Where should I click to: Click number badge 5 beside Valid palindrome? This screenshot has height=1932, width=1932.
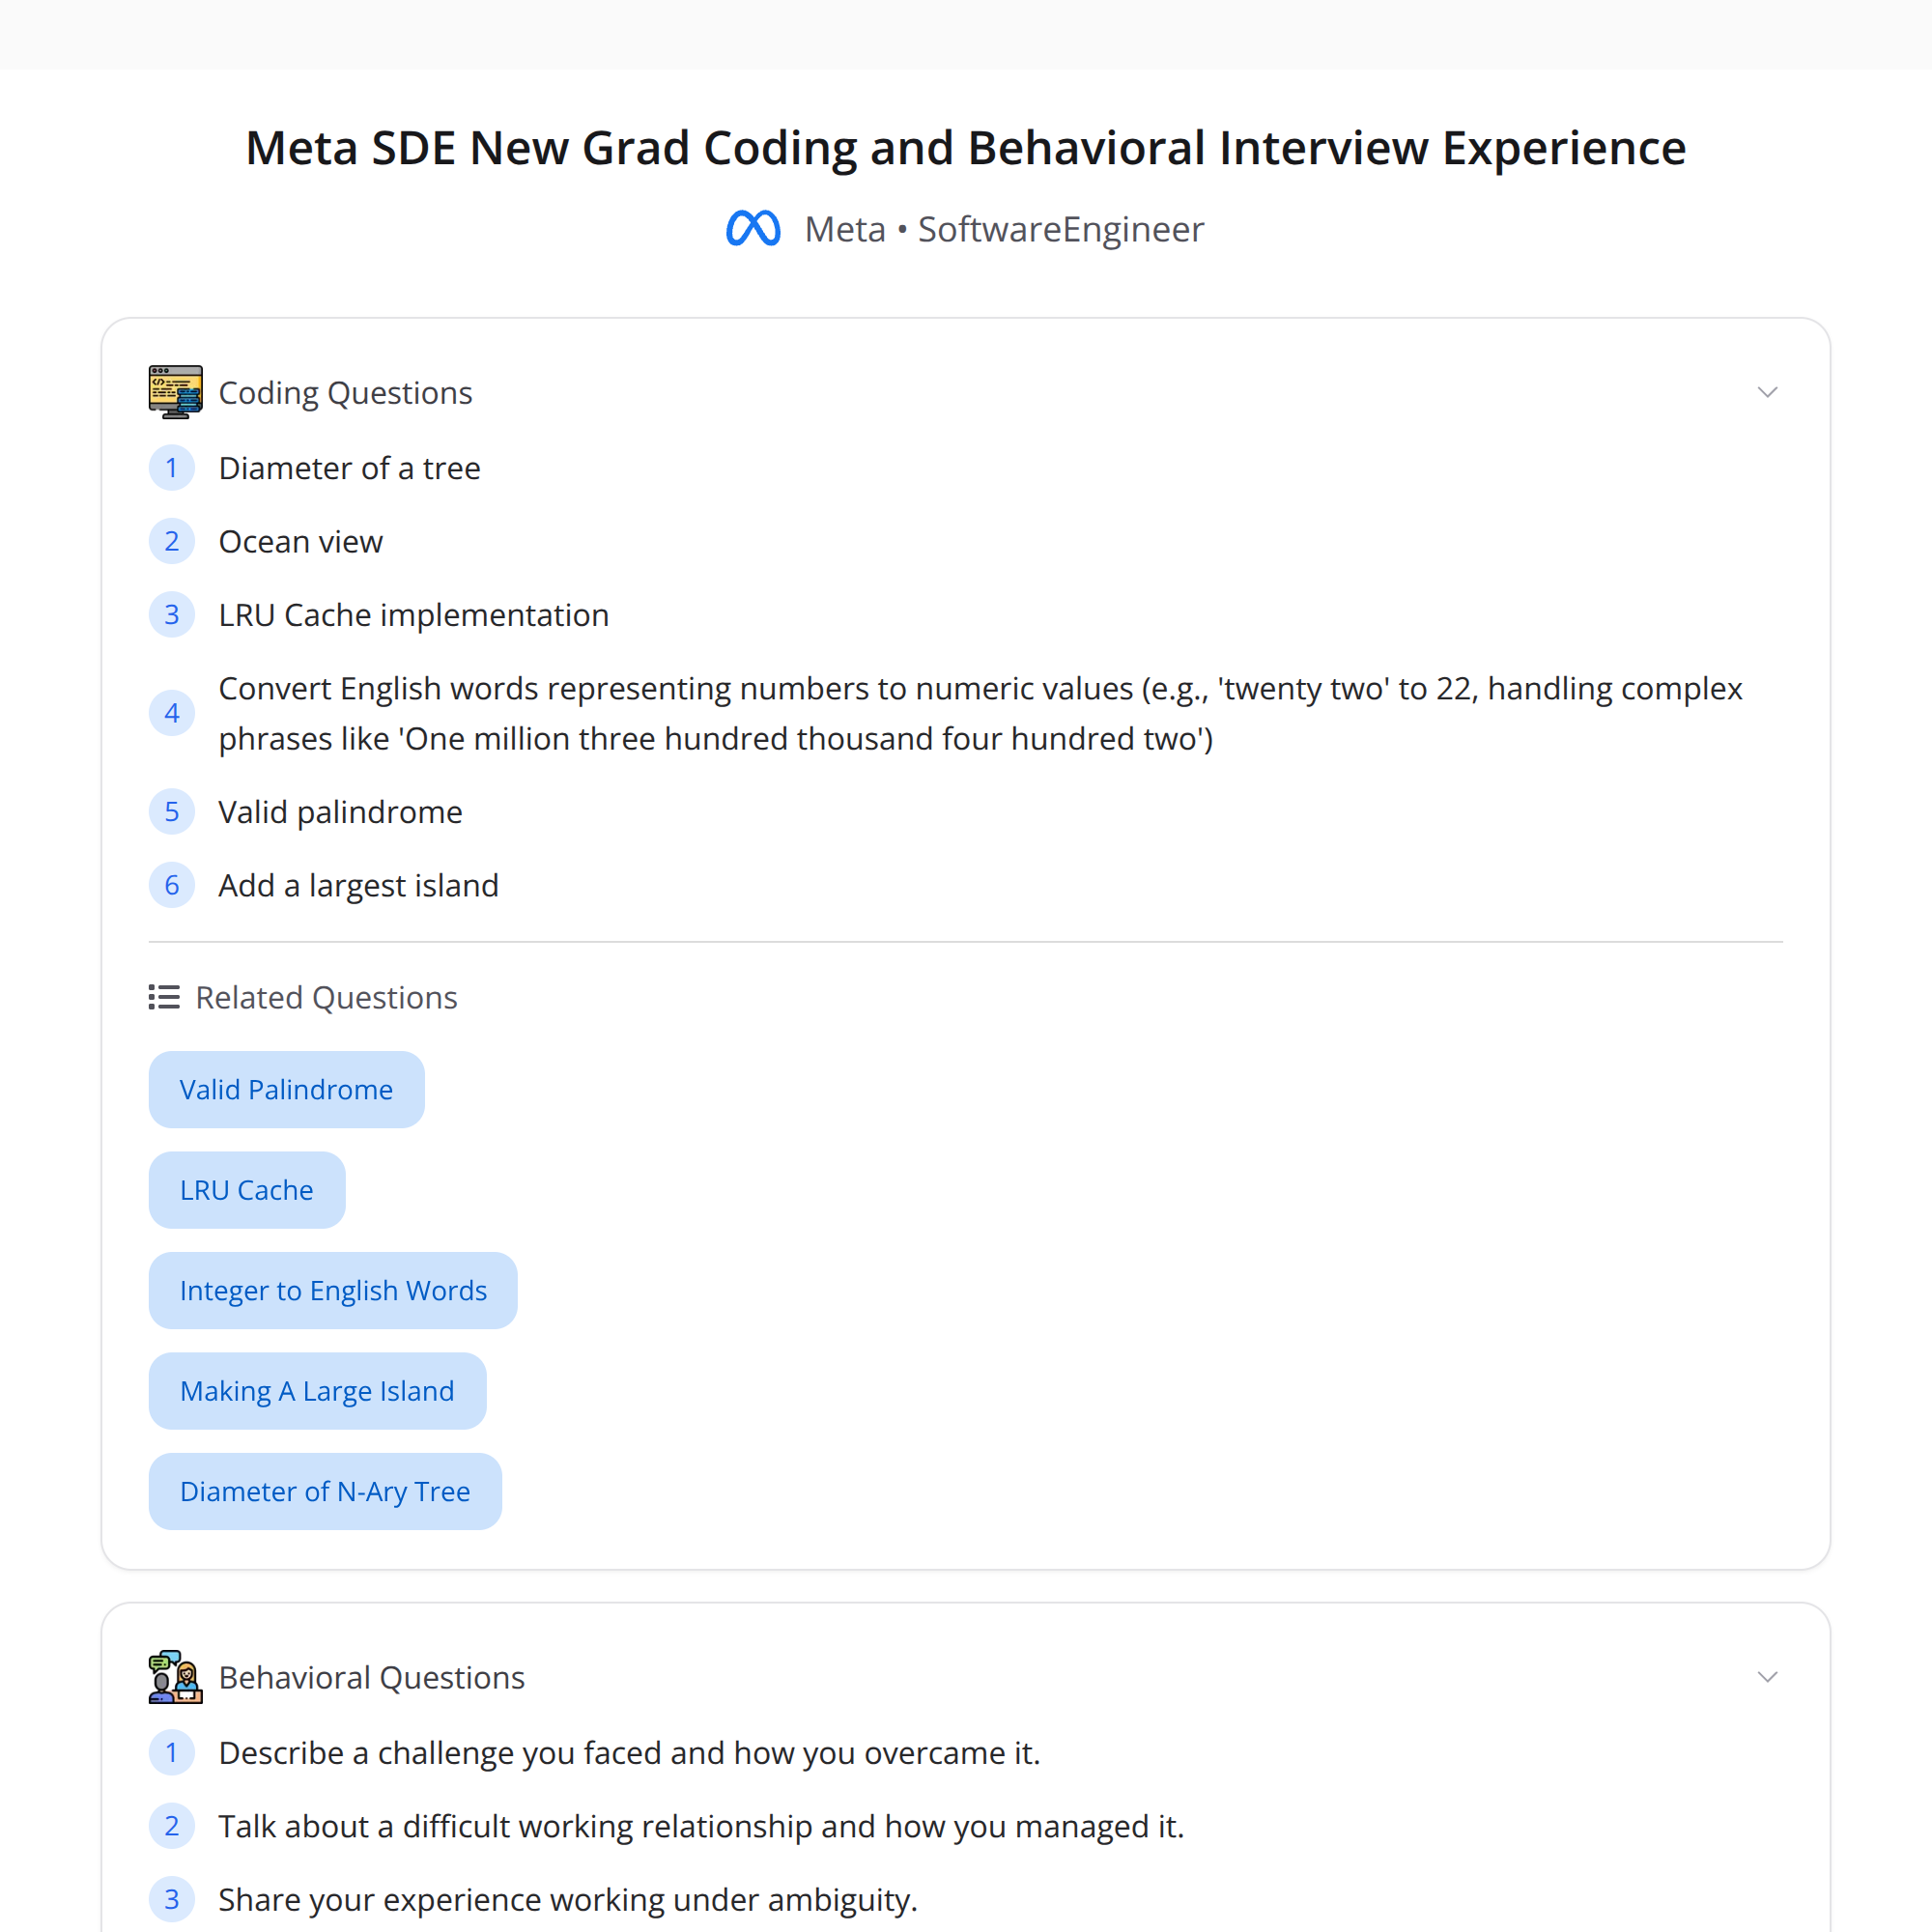pyautogui.click(x=172, y=812)
